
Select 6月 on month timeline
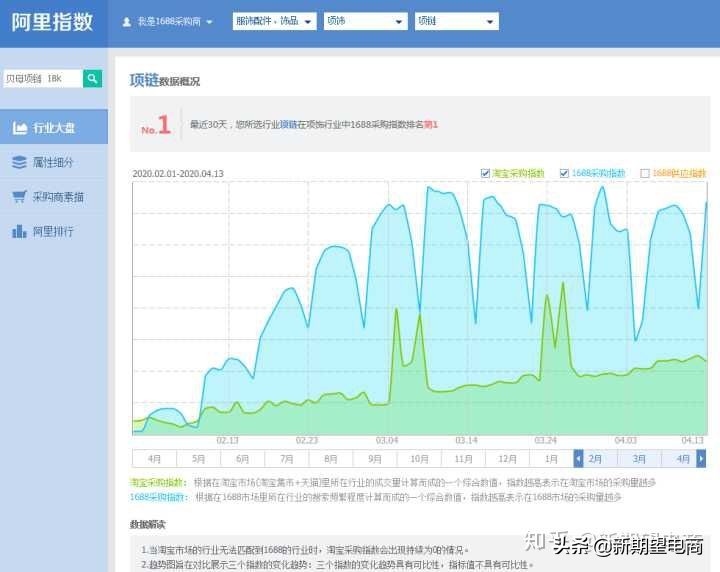pyautogui.click(x=242, y=459)
